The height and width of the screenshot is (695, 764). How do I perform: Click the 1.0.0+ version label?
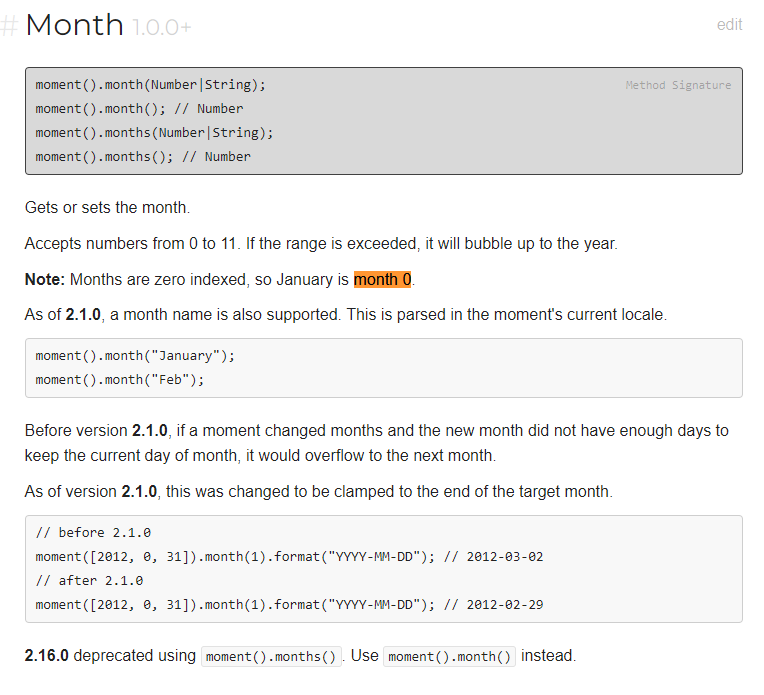pos(162,27)
